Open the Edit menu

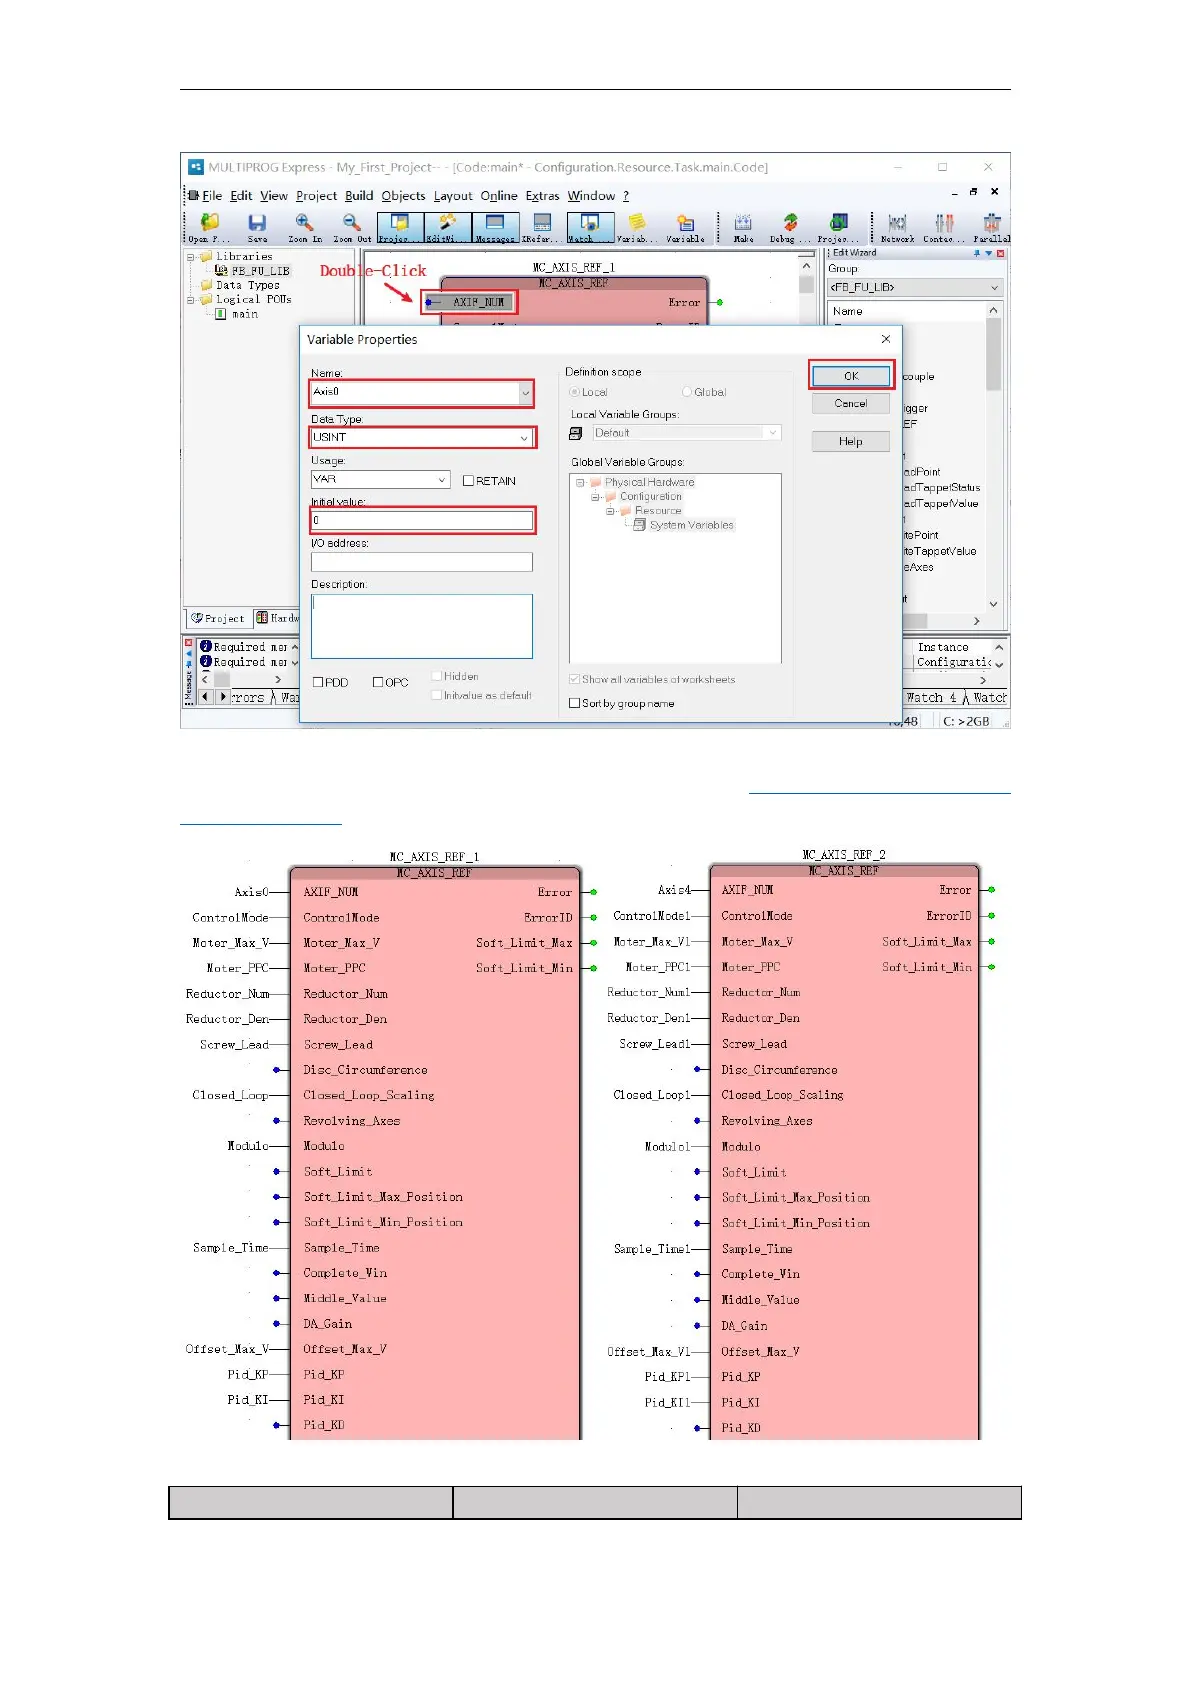tap(241, 196)
